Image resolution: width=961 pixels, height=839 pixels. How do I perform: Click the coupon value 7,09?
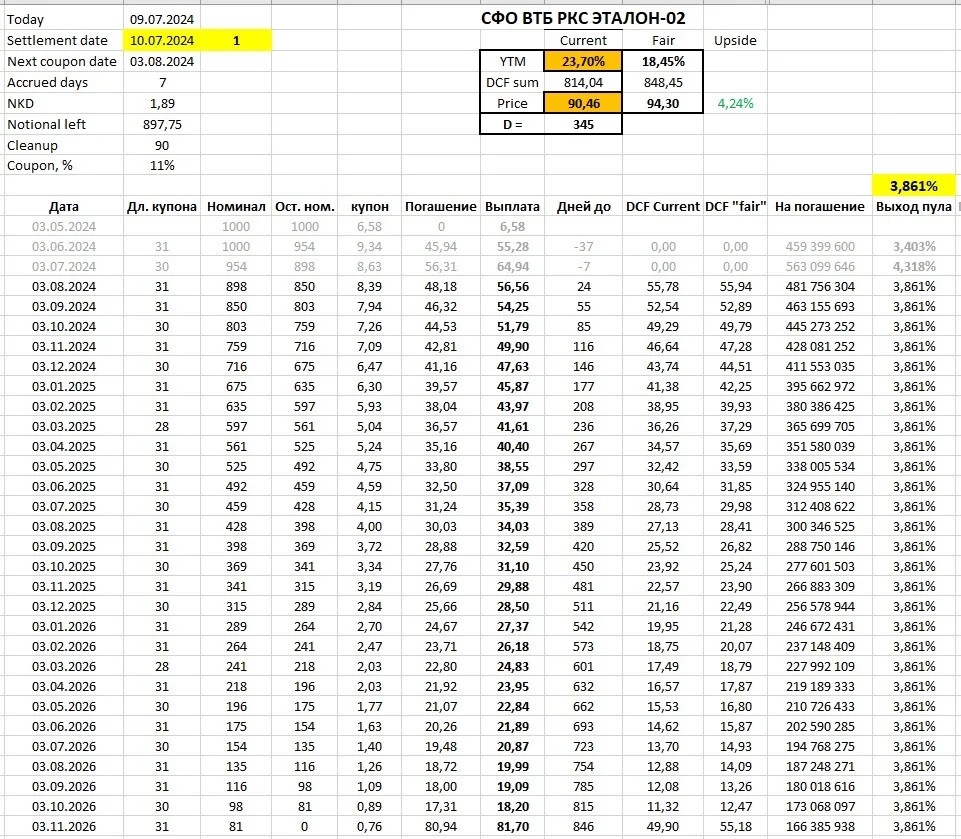pyautogui.click(x=370, y=346)
